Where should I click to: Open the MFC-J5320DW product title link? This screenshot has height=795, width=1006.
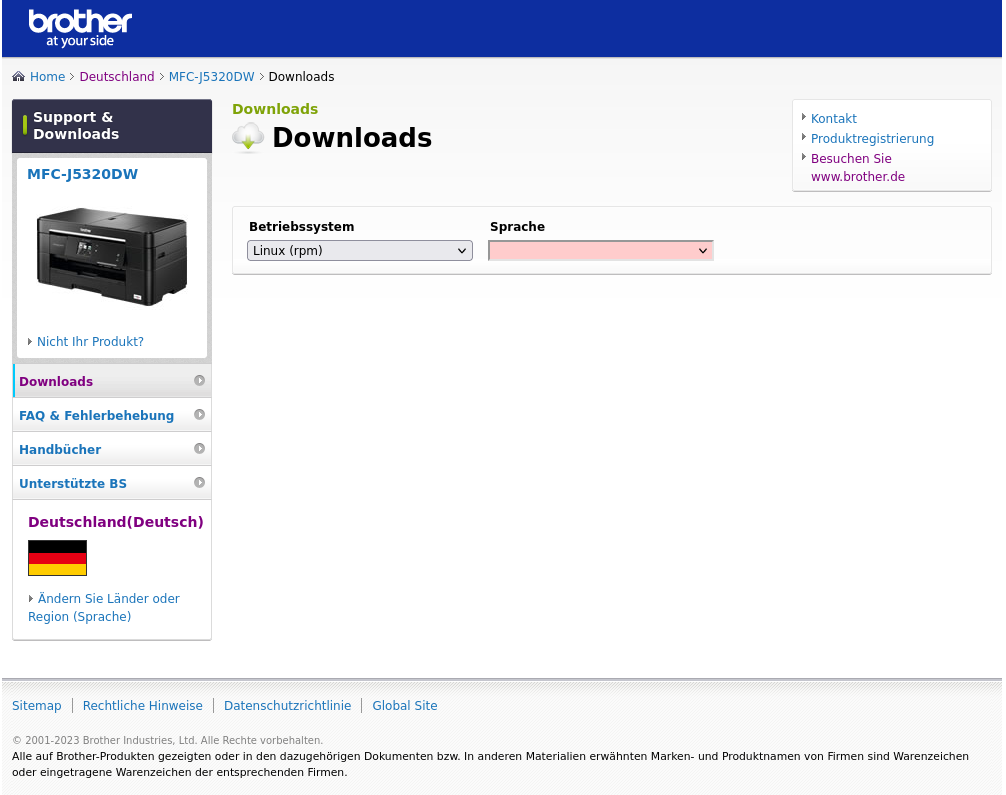(x=82, y=174)
